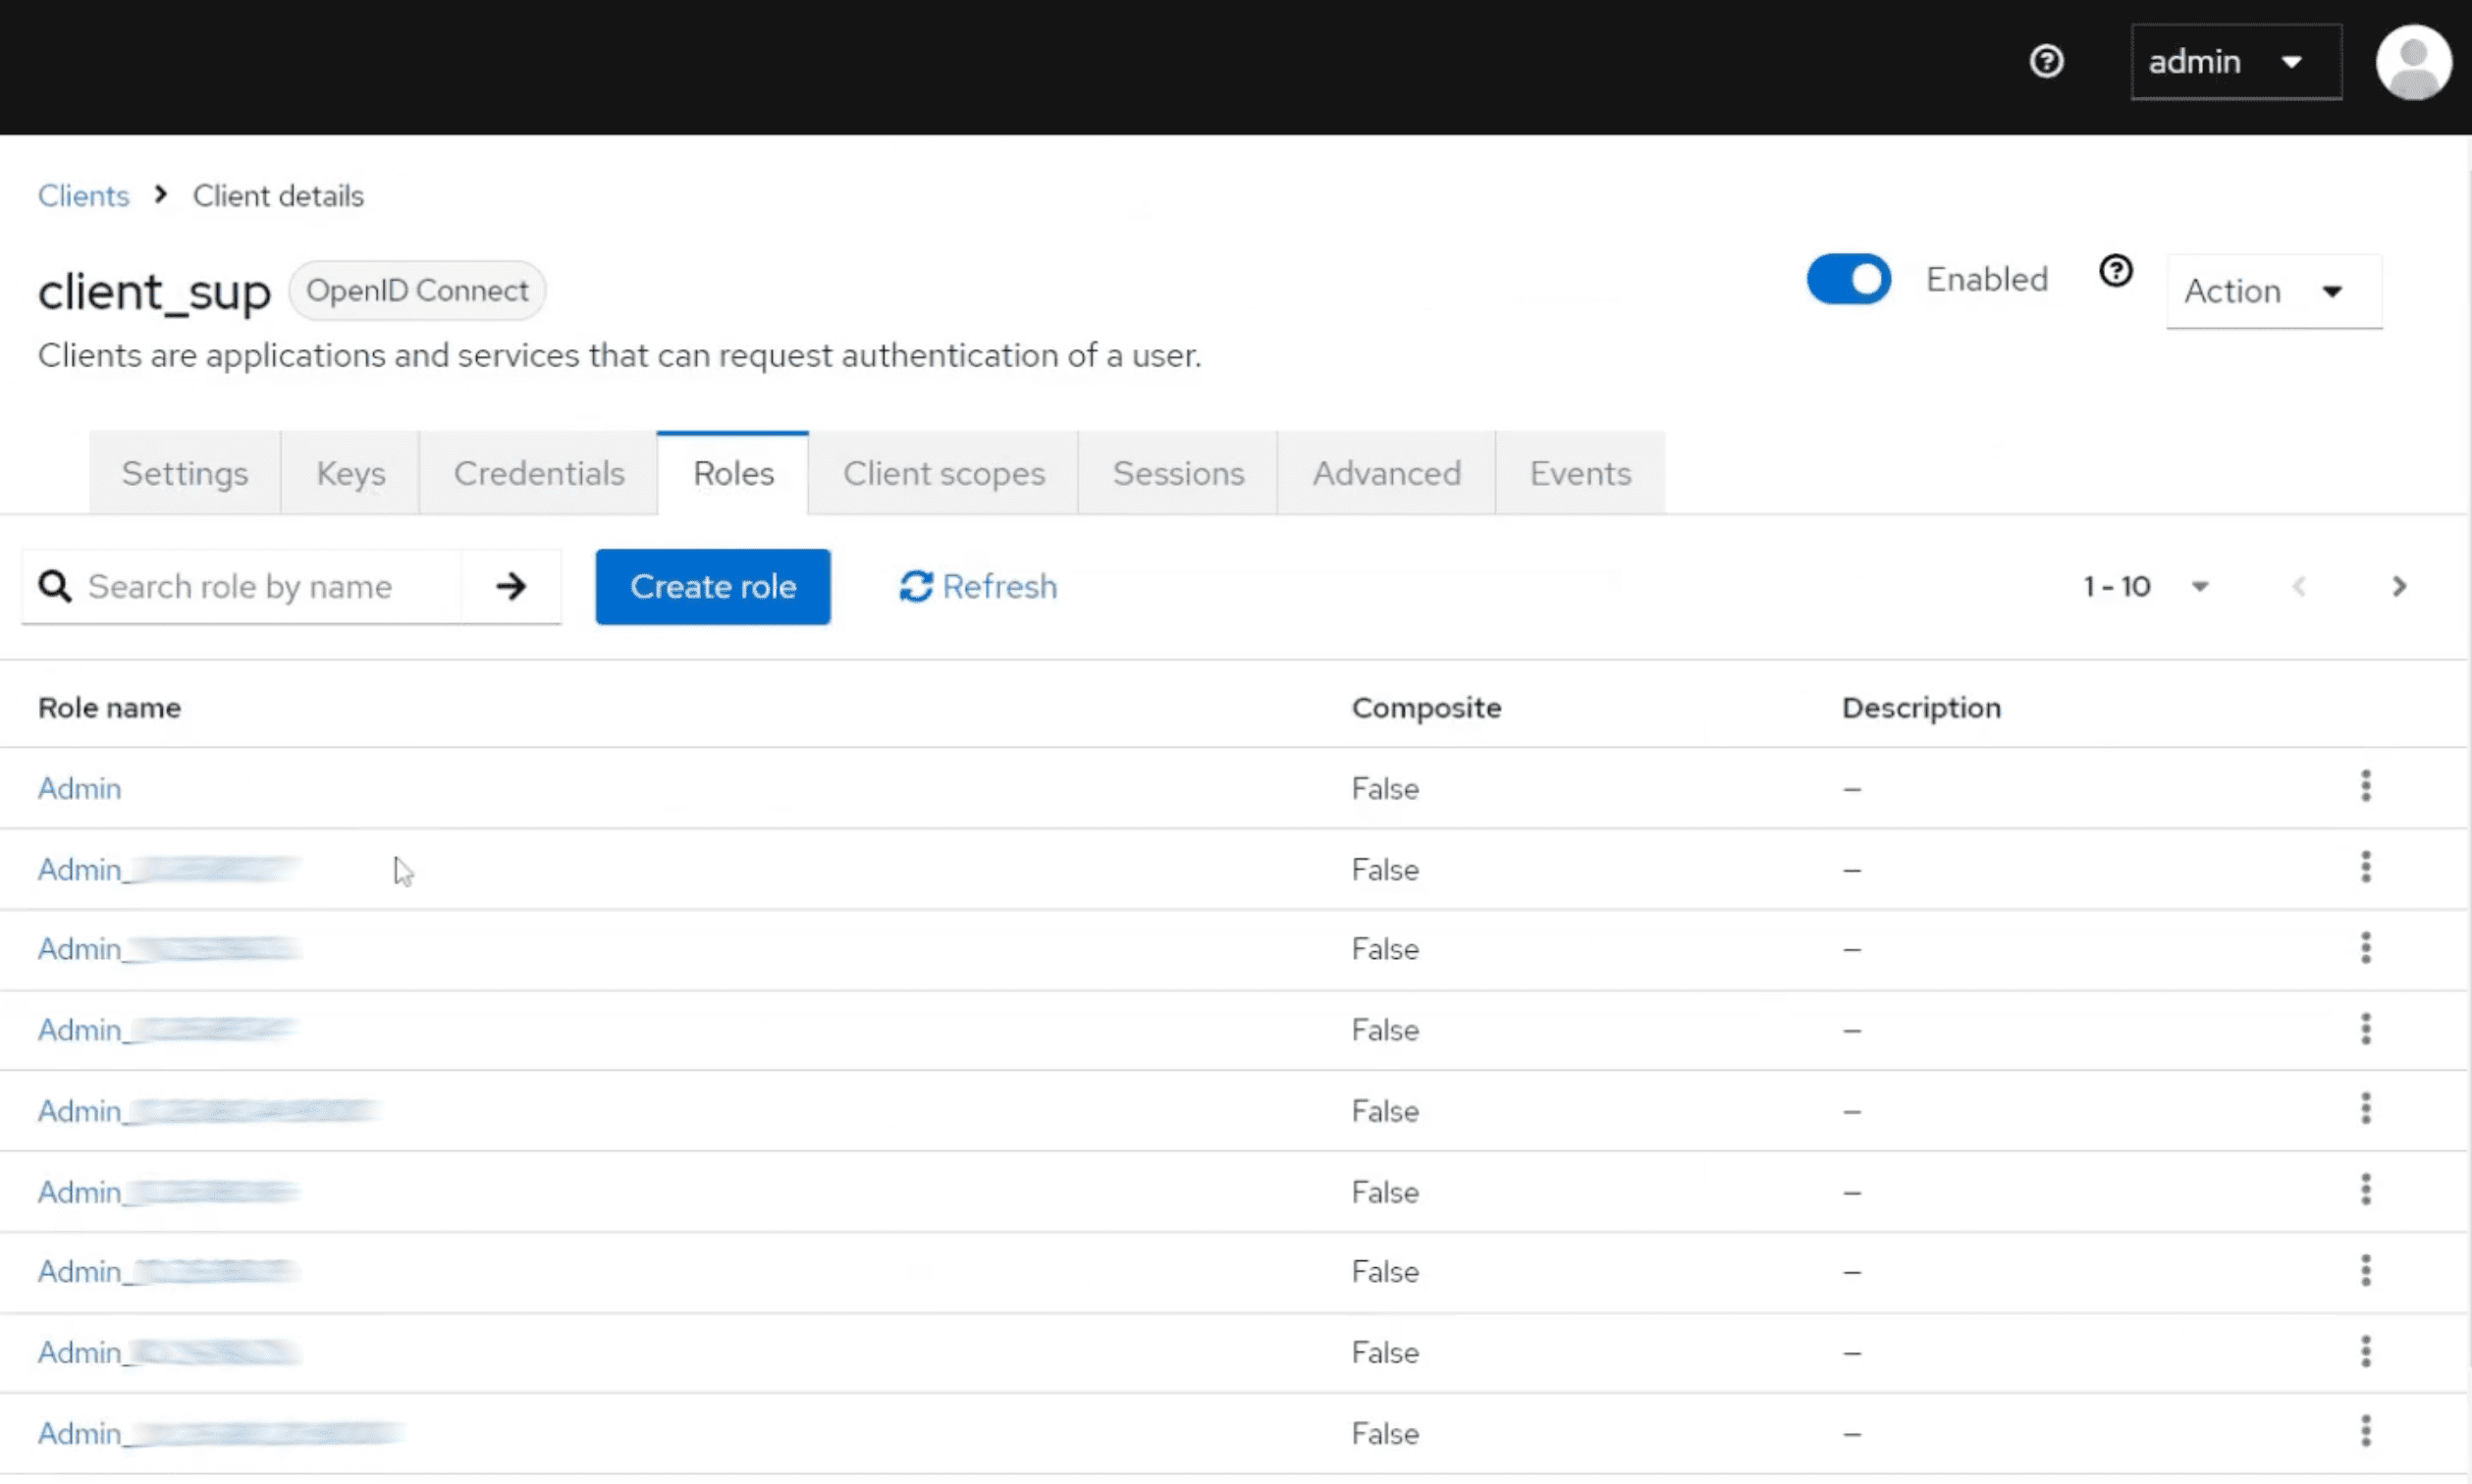Click the help icon in the top bar
This screenshot has width=2472, height=1484.
2046,62
